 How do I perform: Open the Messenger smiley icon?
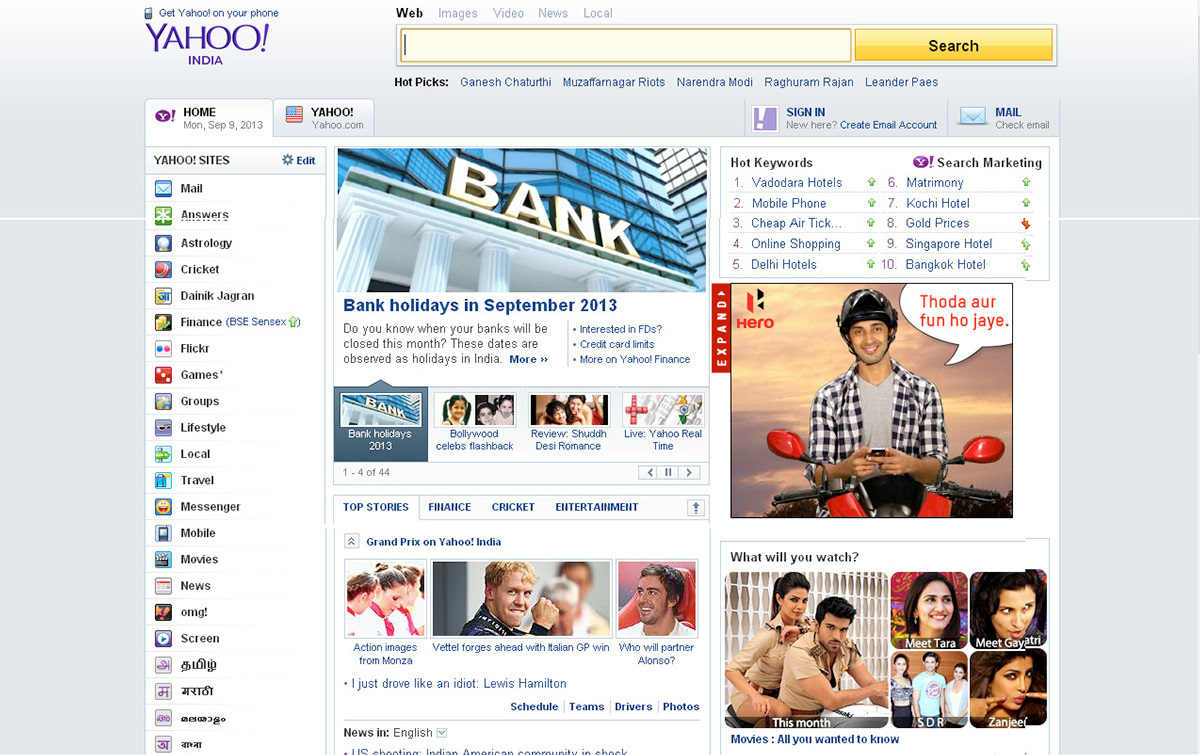[x=163, y=507]
